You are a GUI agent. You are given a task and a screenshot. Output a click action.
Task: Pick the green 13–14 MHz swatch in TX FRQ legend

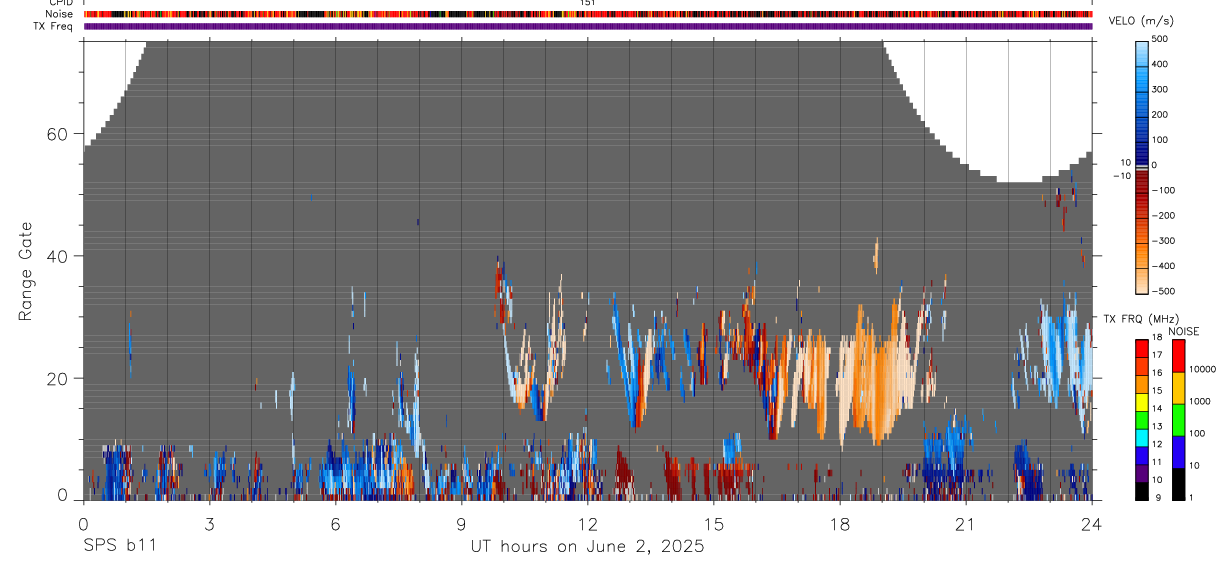point(1141,420)
